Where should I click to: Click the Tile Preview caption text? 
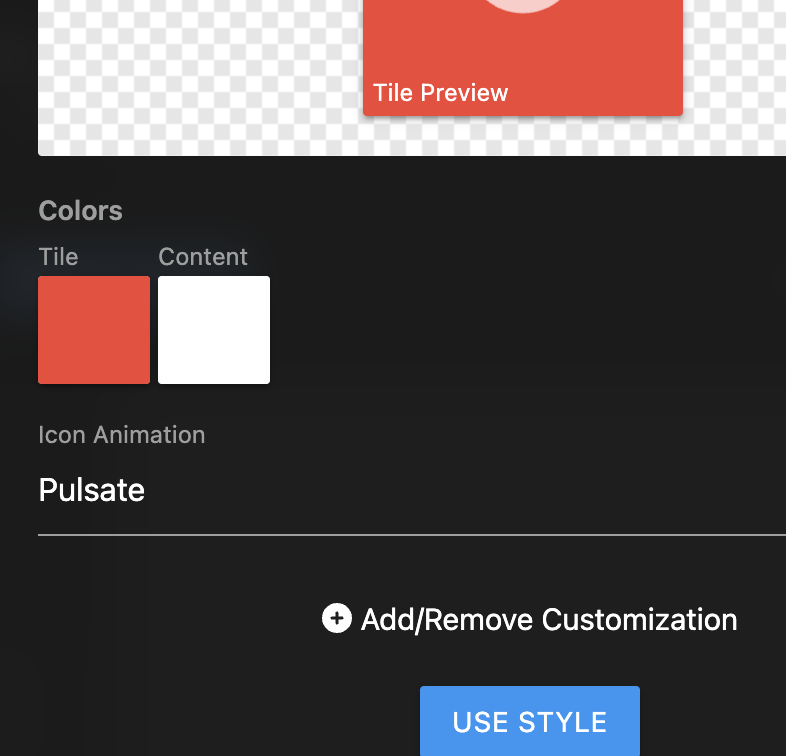point(441,93)
